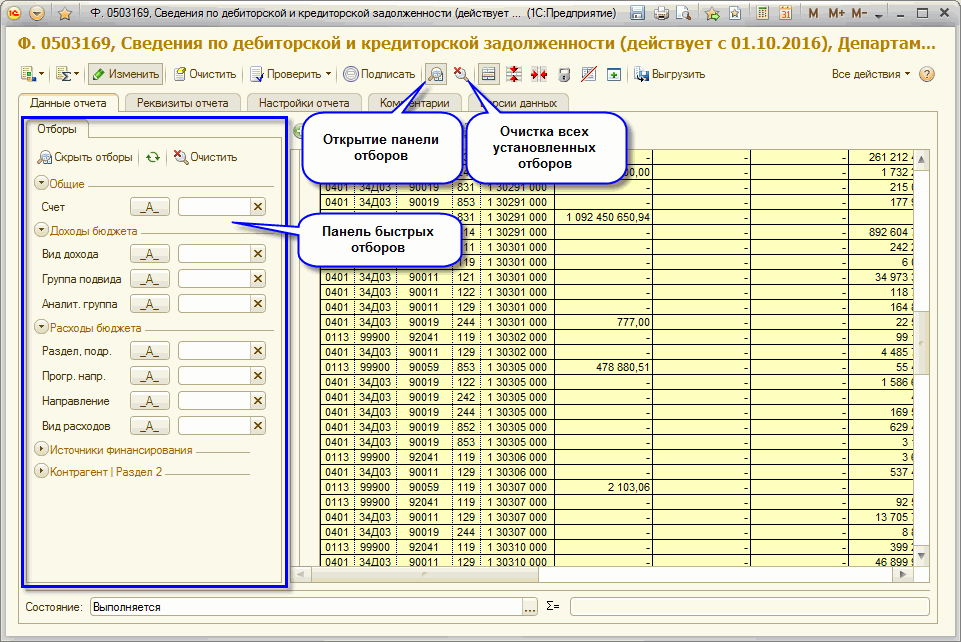Click the save diskette icon in title bar
The width and height of the screenshot is (961, 642).
tap(638, 14)
